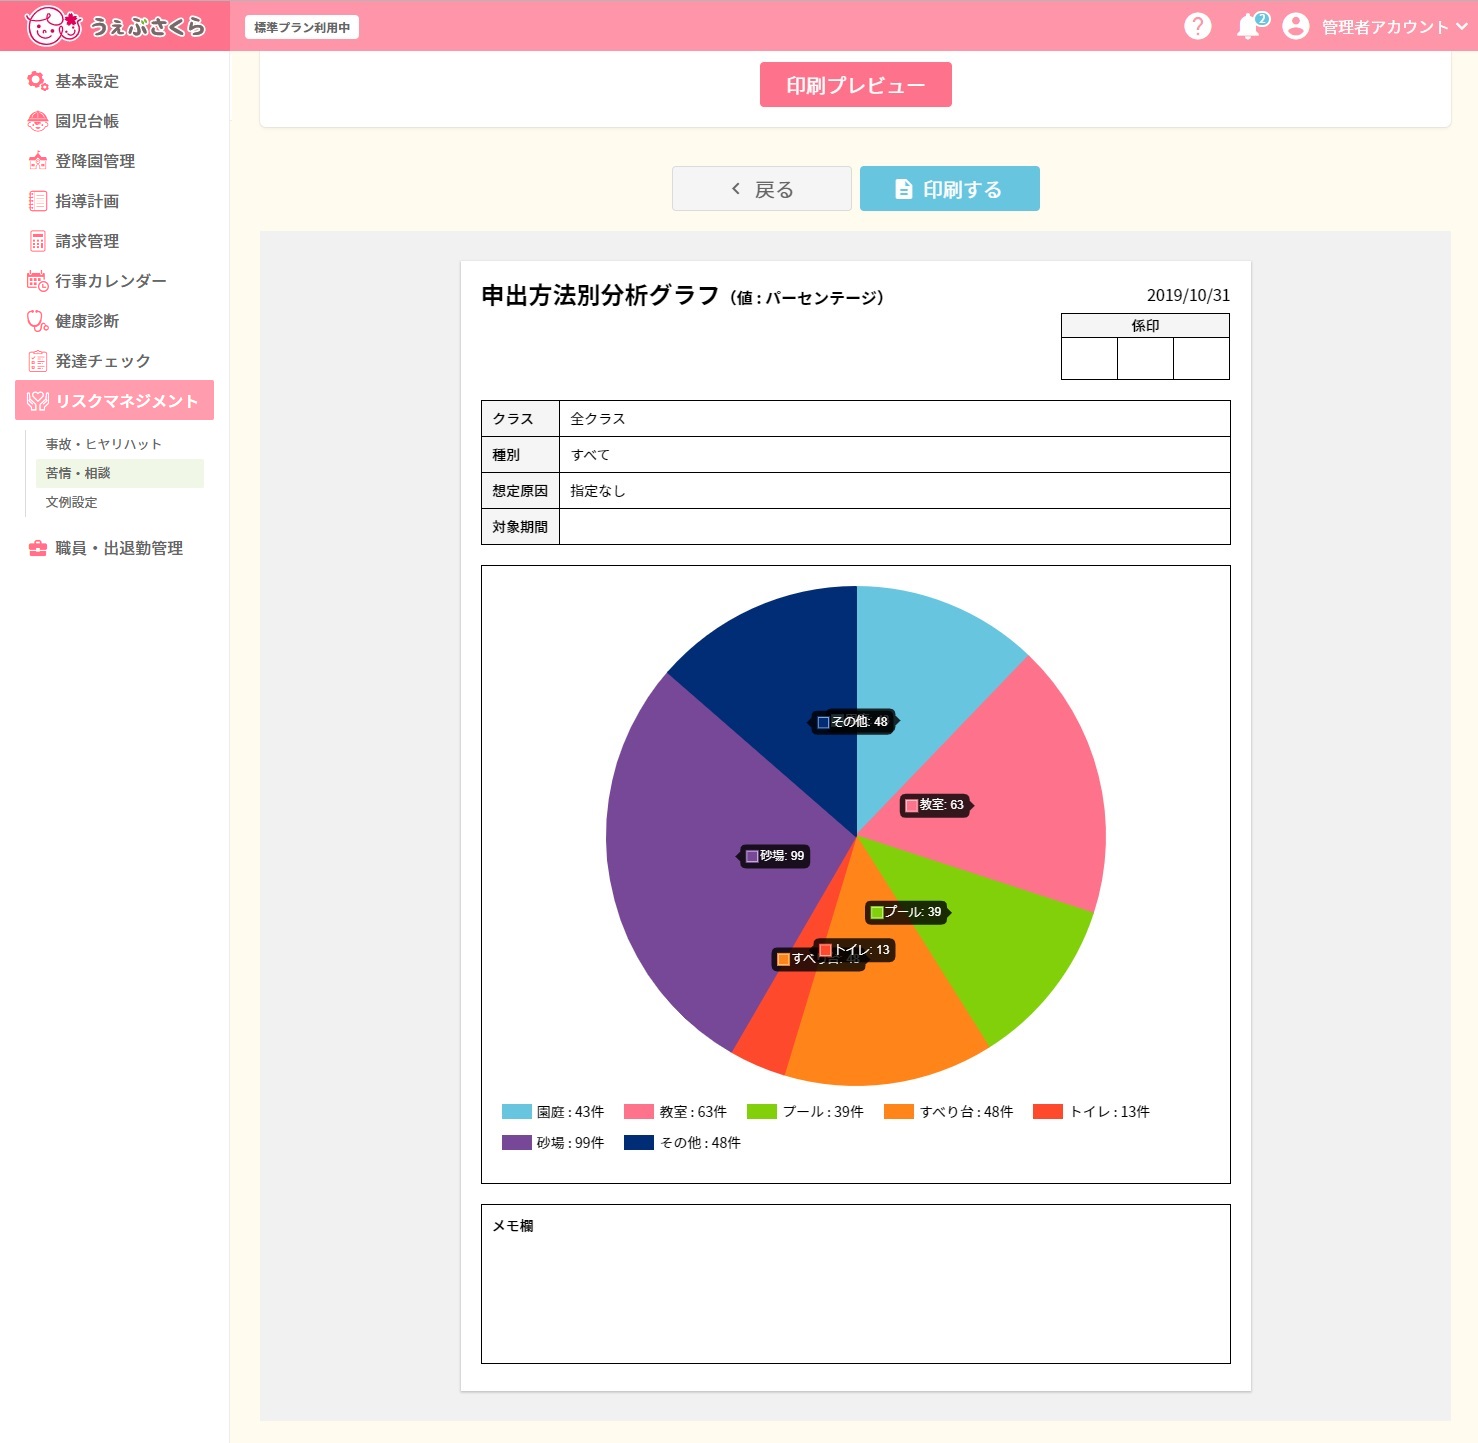Click the 指定なし value cell
Screen dimensions: 1478x1443
pyautogui.click(x=895, y=491)
